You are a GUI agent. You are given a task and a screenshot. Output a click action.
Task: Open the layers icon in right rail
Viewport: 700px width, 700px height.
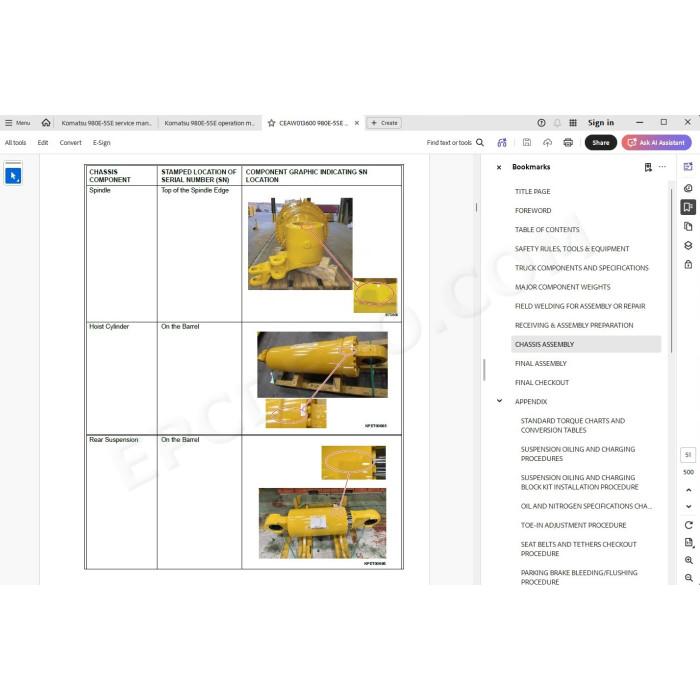tap(688, 246)
